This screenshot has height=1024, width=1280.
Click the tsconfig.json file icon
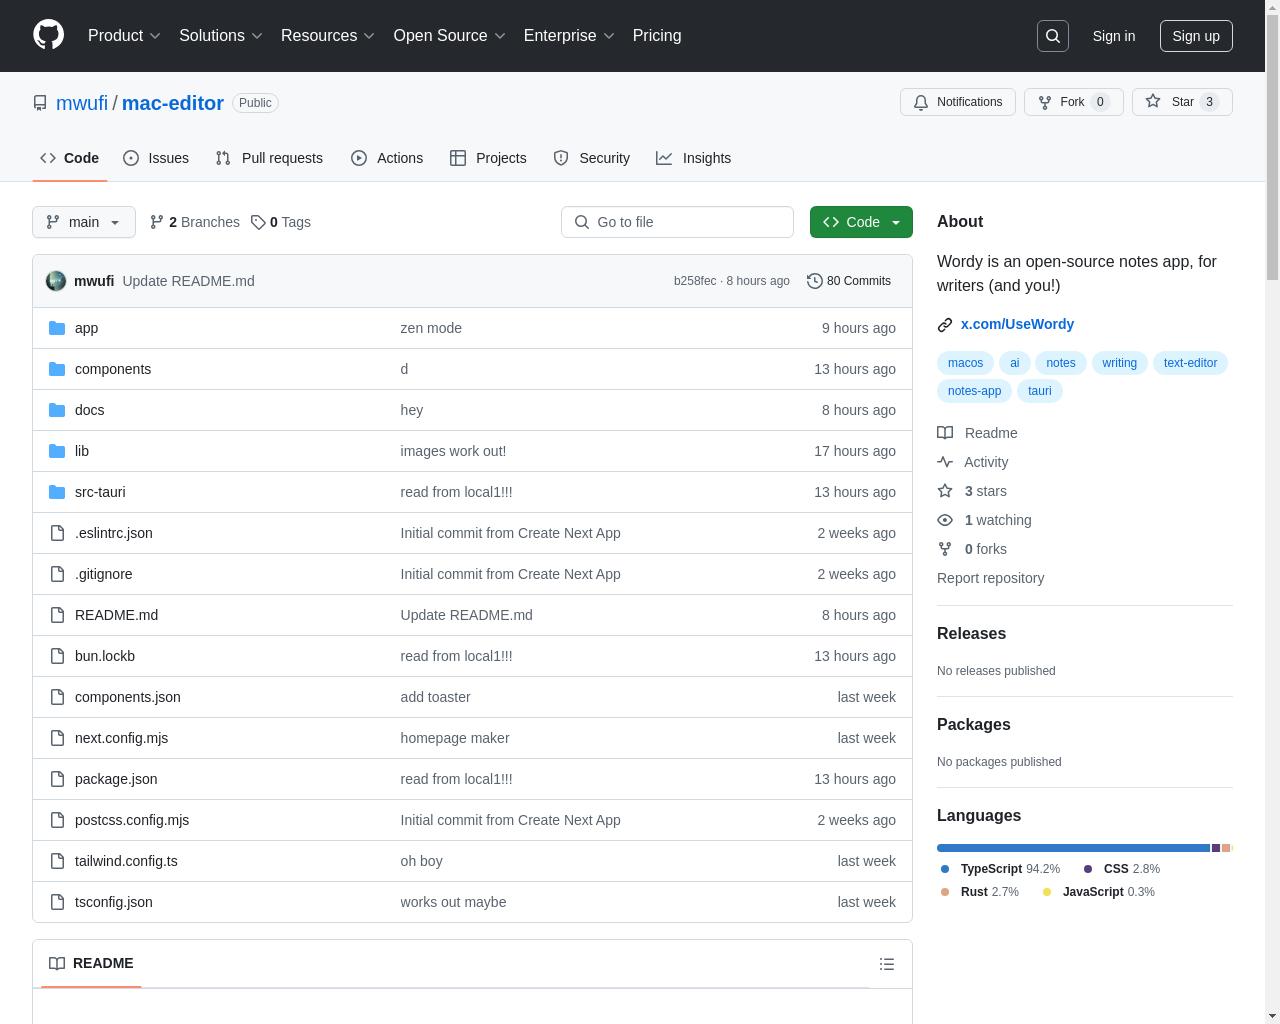pyautogui.click(x=57, y=902)
